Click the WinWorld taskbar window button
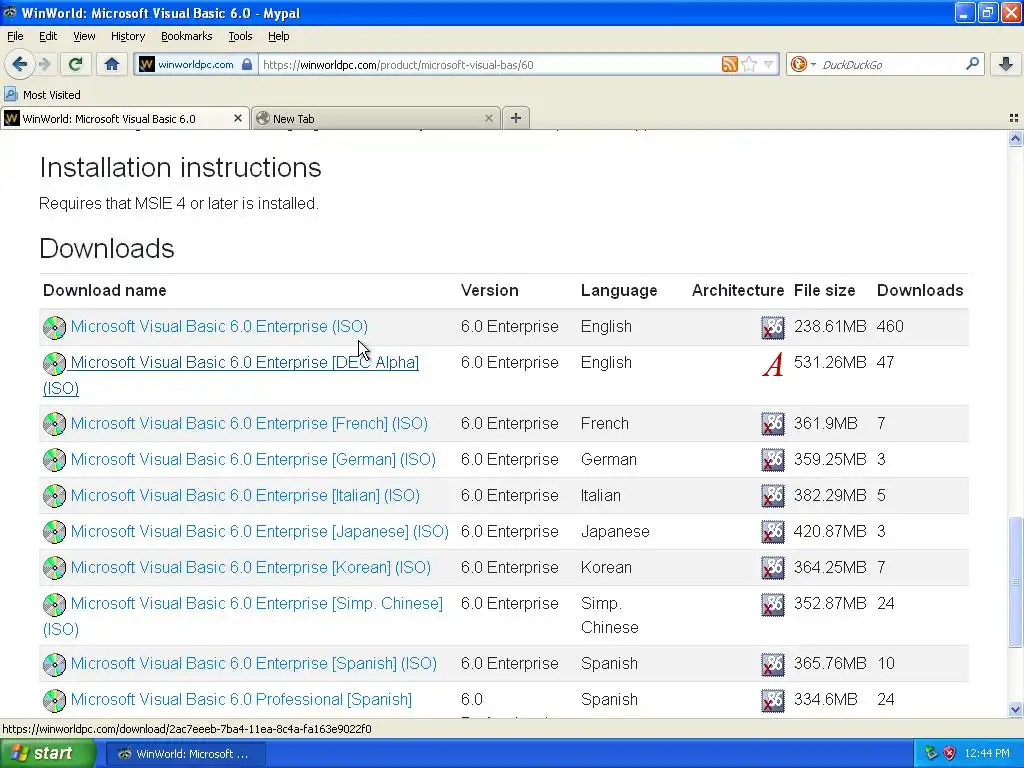The height and width of the screenshot is (768, 1024). (x=185, y=754)
